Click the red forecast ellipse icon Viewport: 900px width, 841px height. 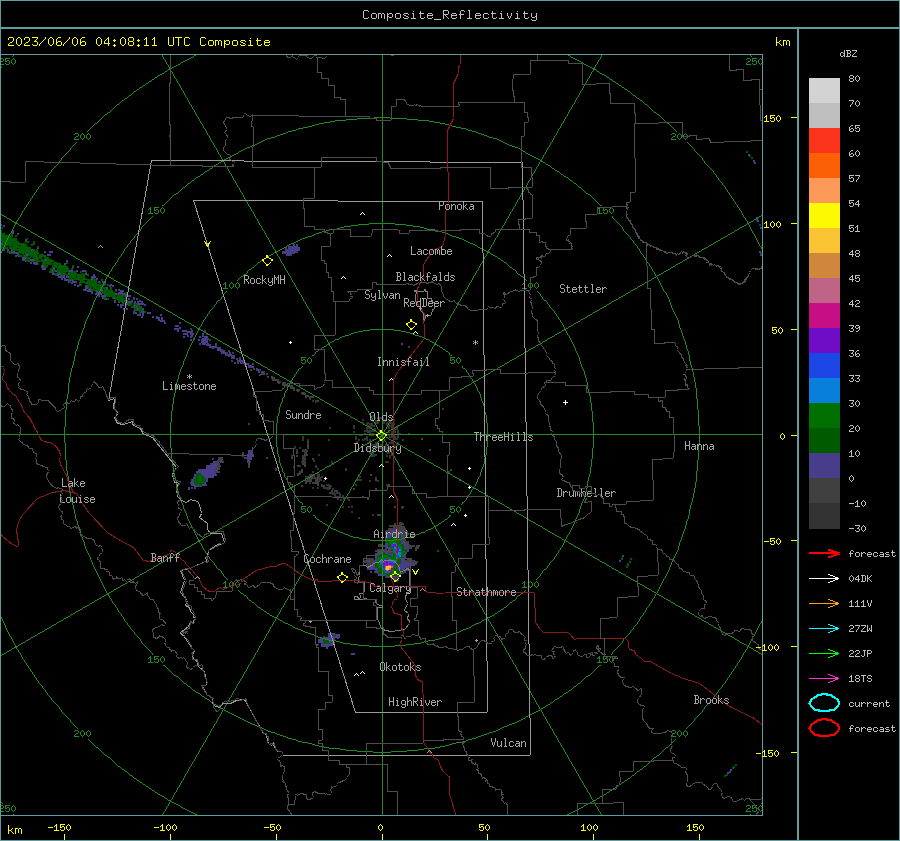pyautogui.click(x=824, y=728)
